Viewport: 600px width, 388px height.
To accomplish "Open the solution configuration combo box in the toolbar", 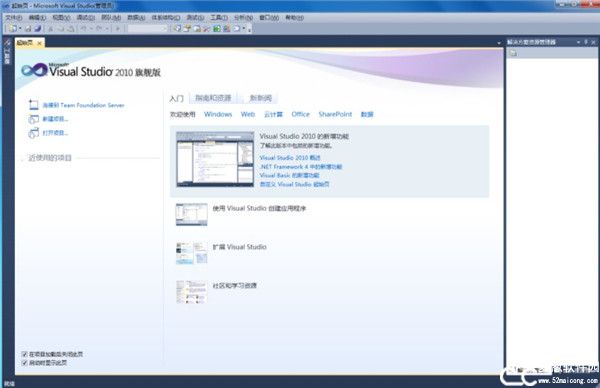I will point(148,29).
